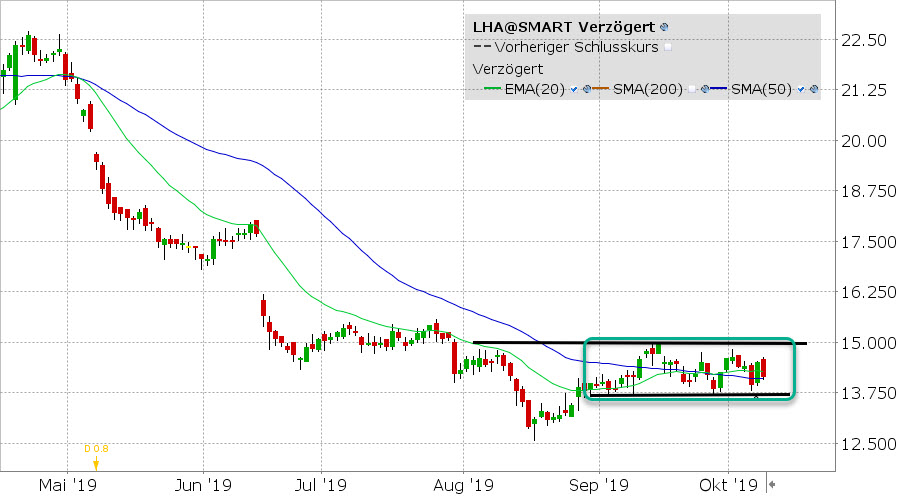
Task: Click the 18.750 price axis label
Action: [x=868, y=191]
